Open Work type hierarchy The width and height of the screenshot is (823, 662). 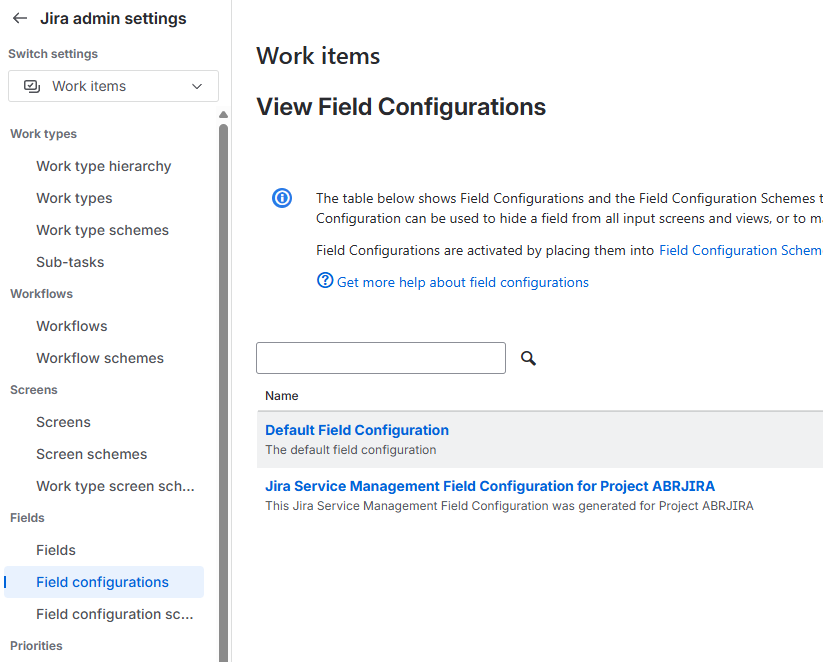point(103,166)
